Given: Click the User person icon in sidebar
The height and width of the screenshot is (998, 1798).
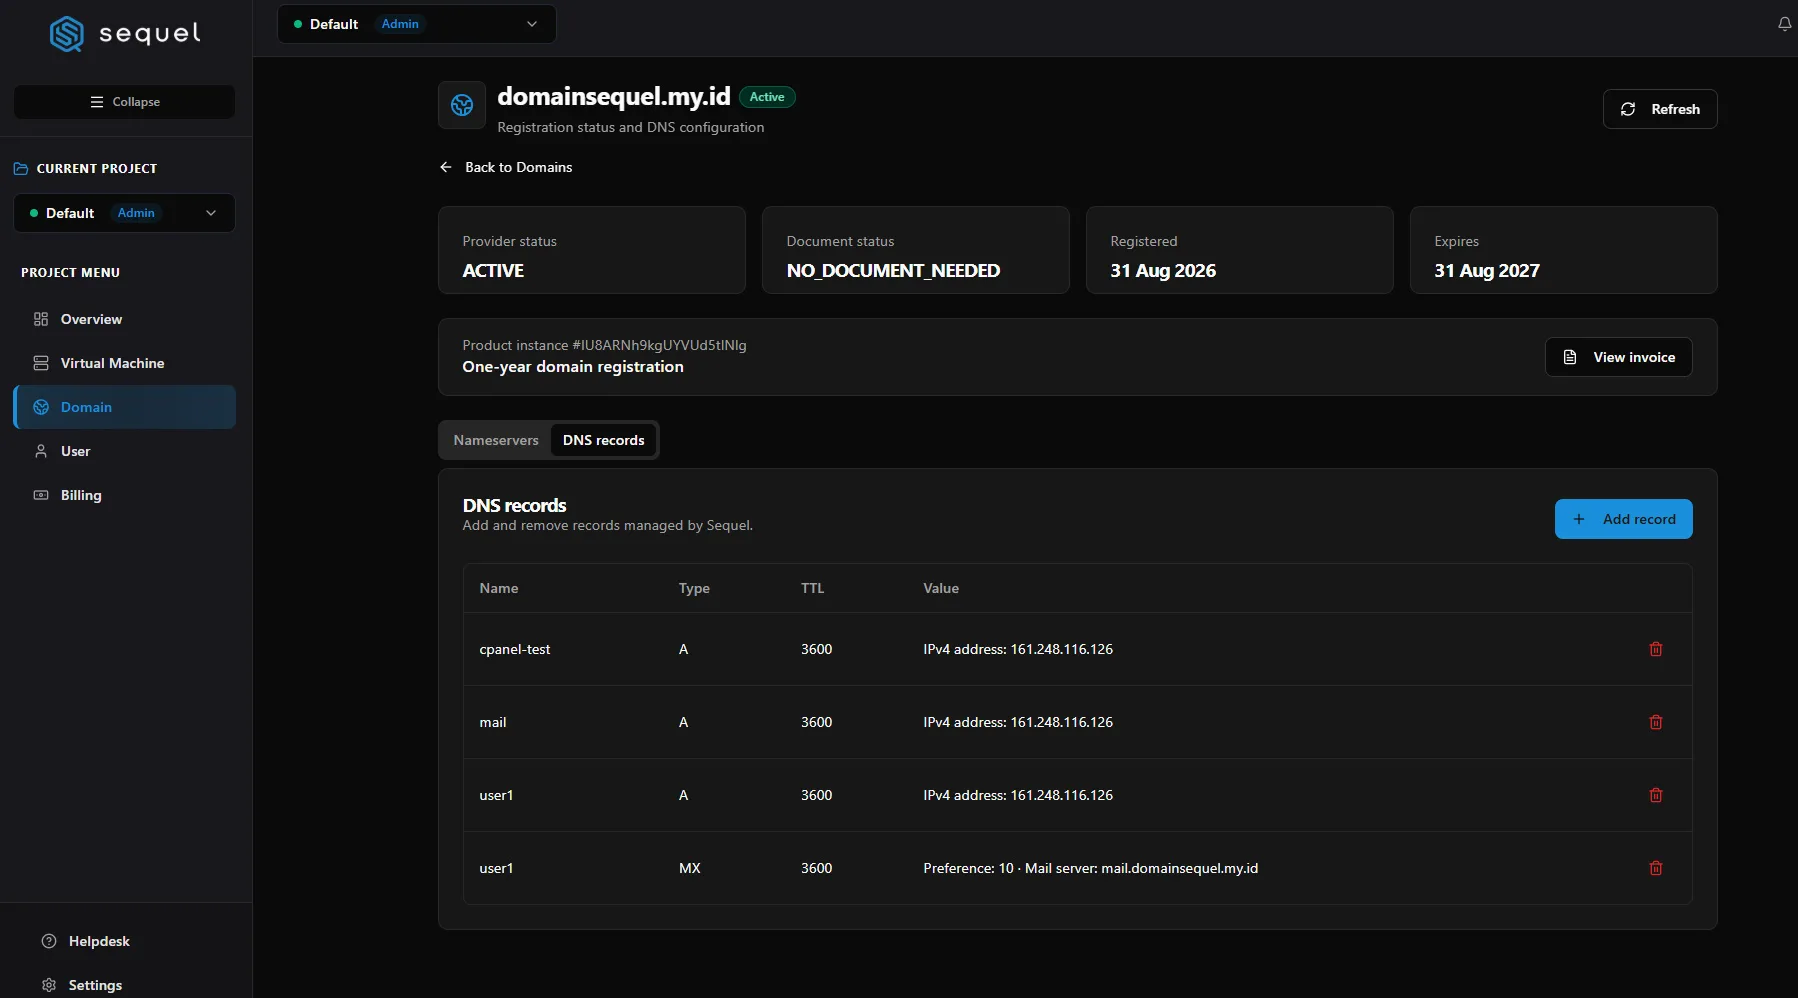Looking at the screenshot, I should (x=41, y=451).
